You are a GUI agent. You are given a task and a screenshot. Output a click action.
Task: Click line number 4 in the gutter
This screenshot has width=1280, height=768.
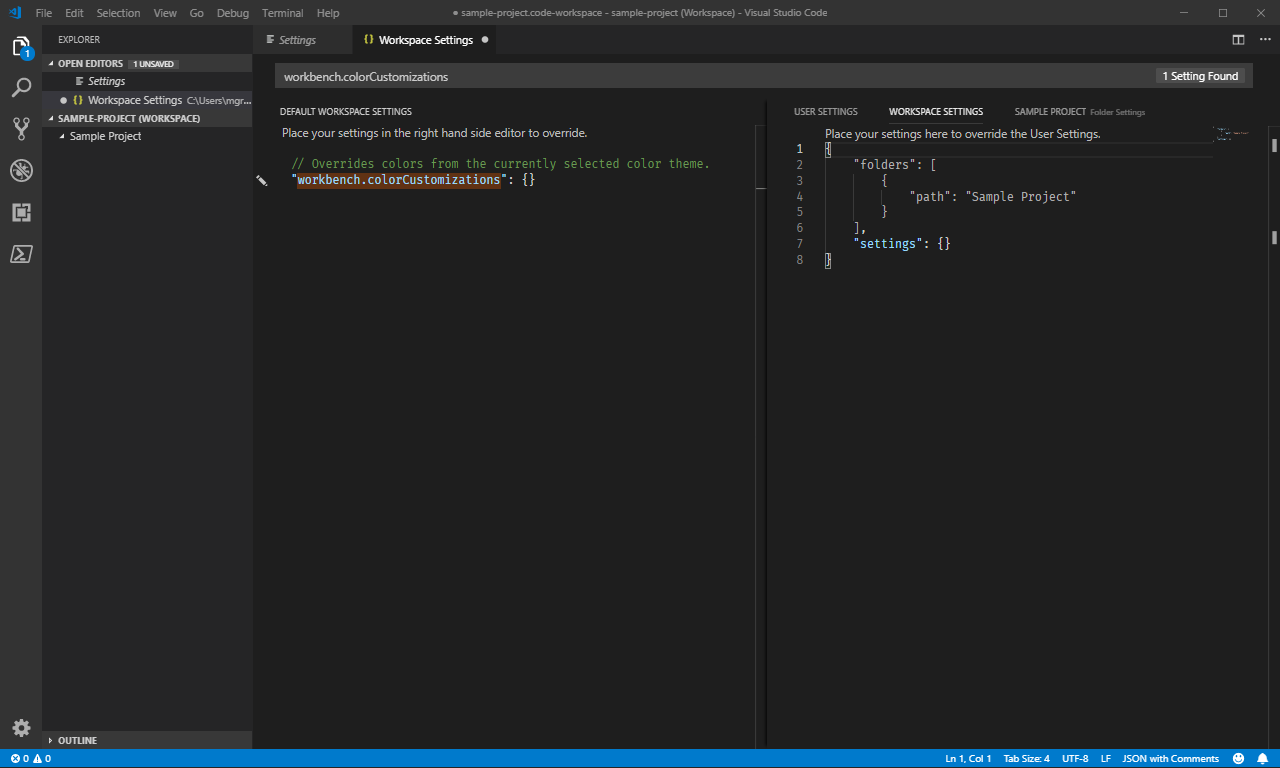(799, 196)
